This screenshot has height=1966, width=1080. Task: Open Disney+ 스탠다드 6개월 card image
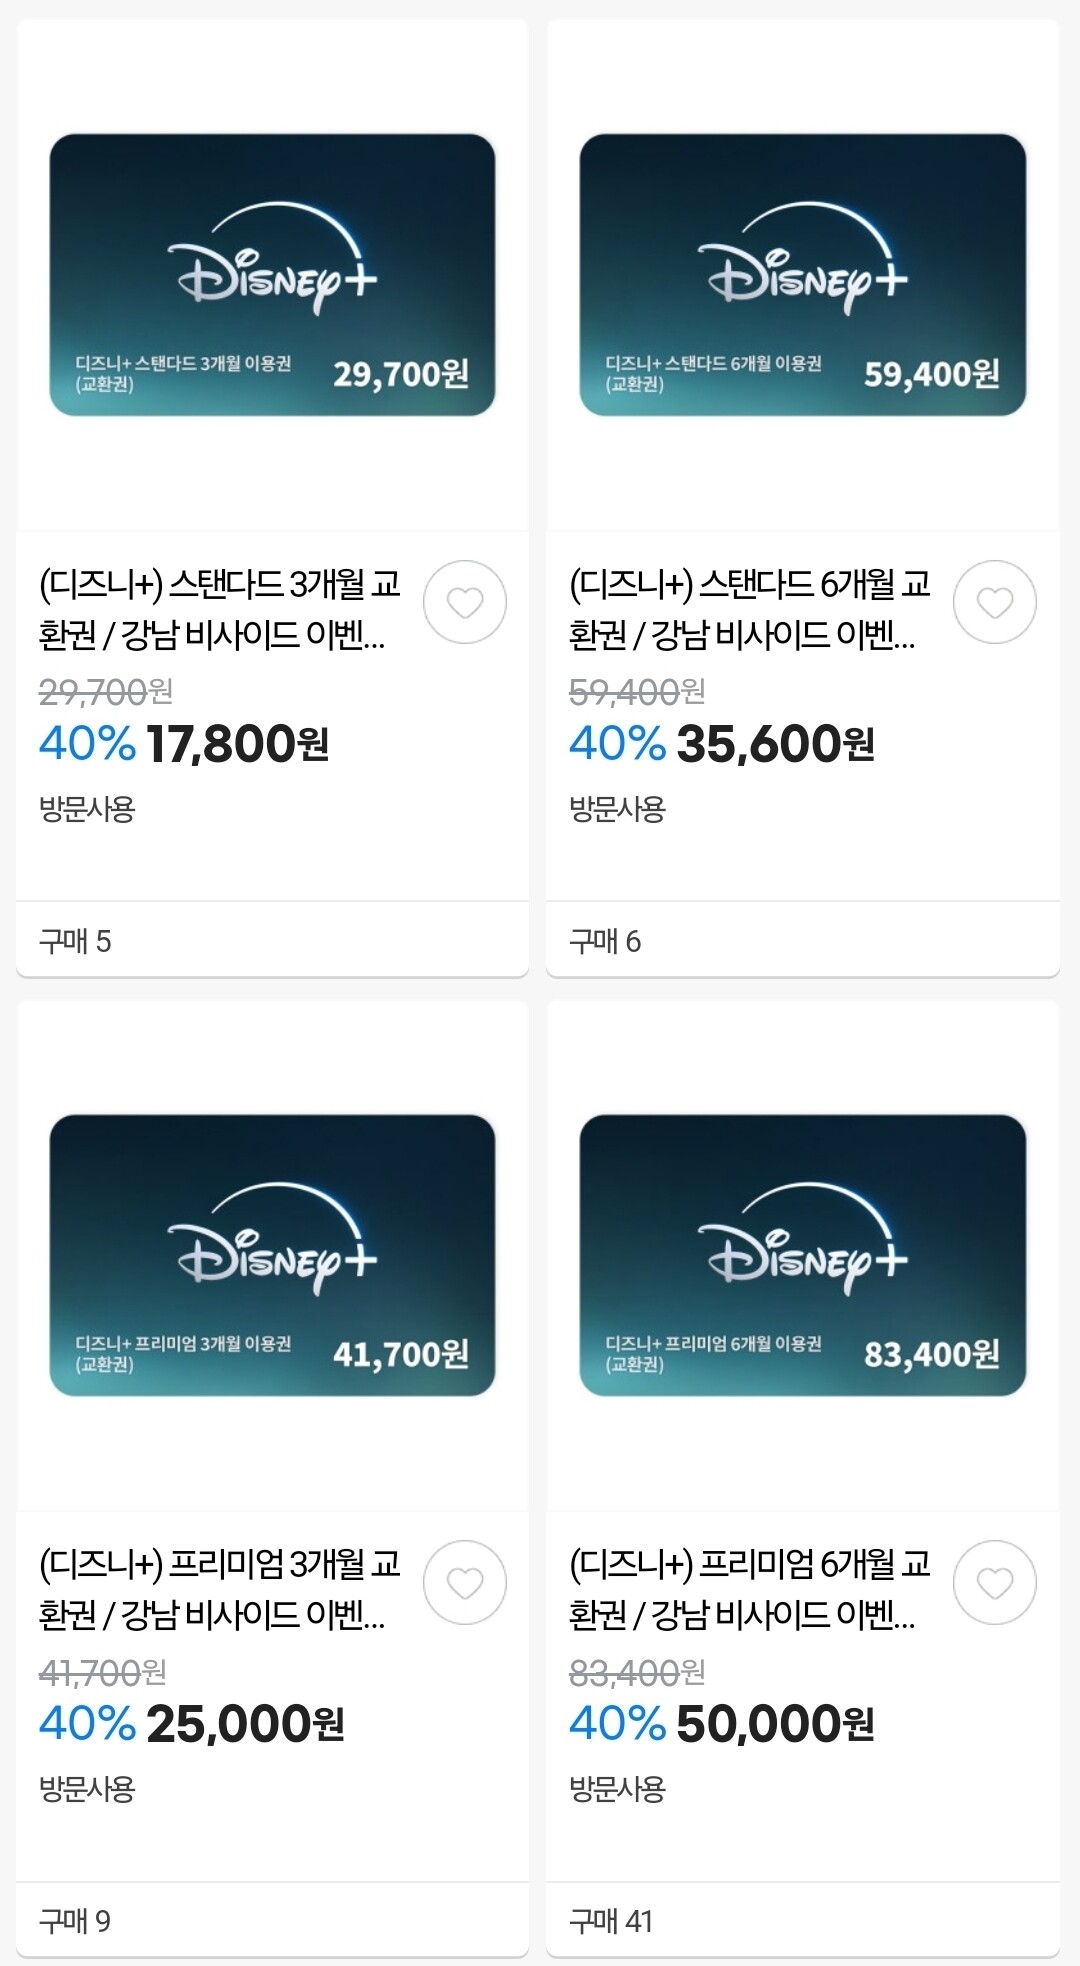pyautogui.click(x=803, y=275)
